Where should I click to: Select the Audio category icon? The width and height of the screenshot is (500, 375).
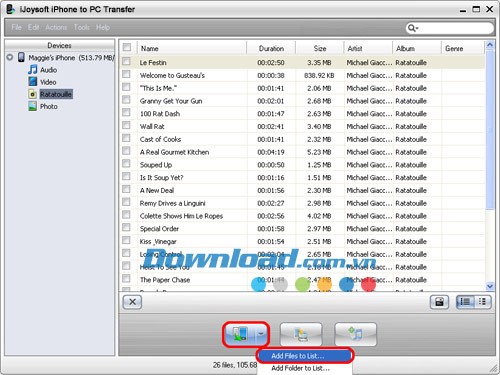33,70
